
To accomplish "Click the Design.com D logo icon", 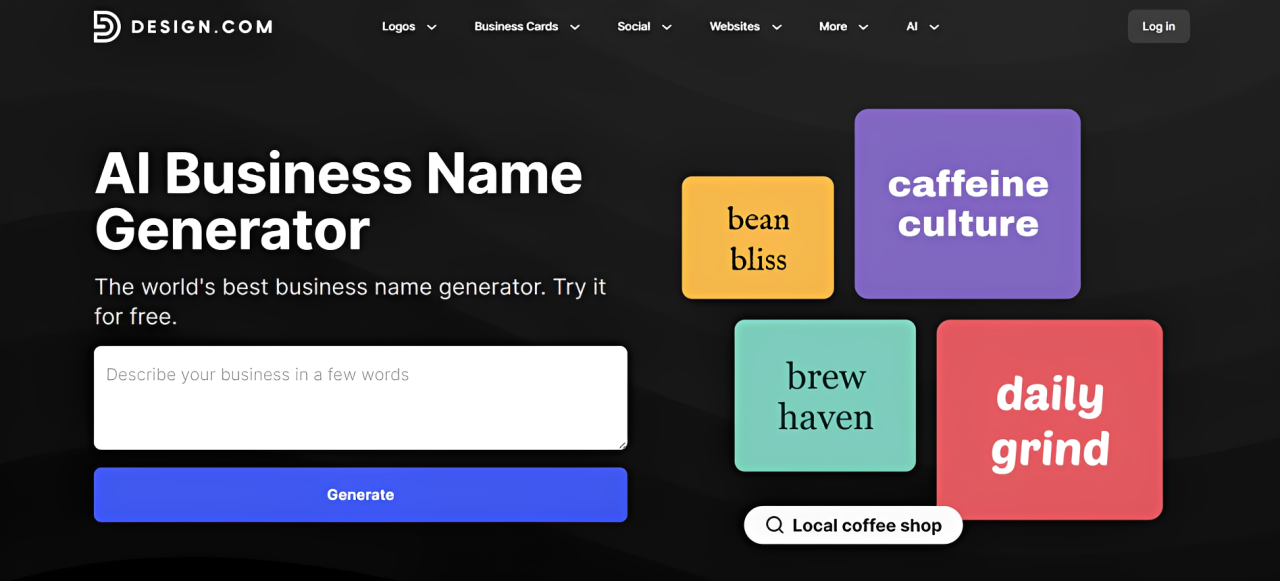I will pos(107,27).
